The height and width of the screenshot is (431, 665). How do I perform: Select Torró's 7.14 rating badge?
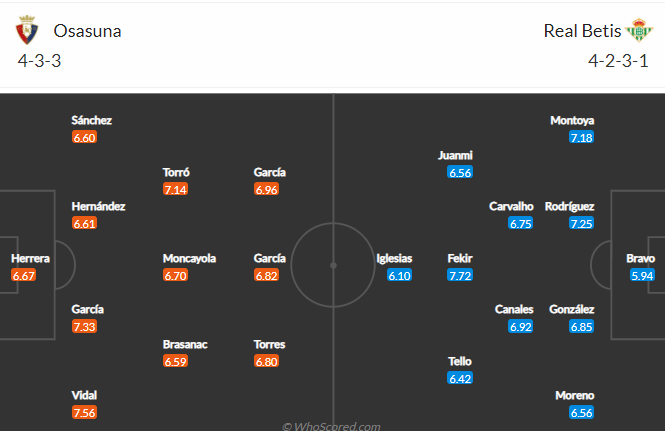coord(175,189)
